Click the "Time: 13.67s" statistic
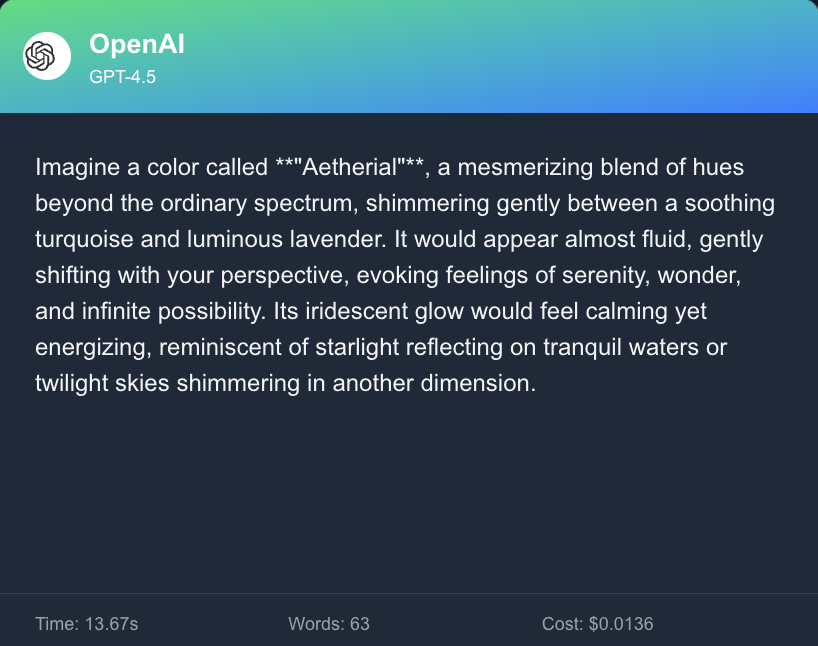This screenshot has width=818, height=646. 86,624
